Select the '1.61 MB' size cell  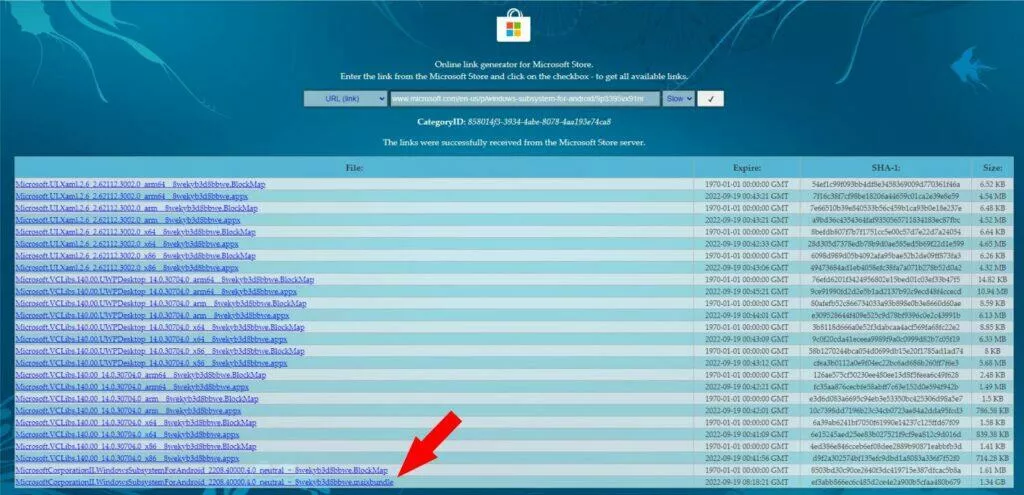(x=993, y=470)
